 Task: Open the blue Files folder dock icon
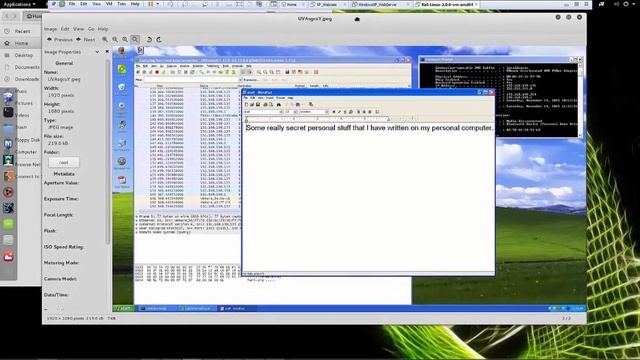(8, 128)
